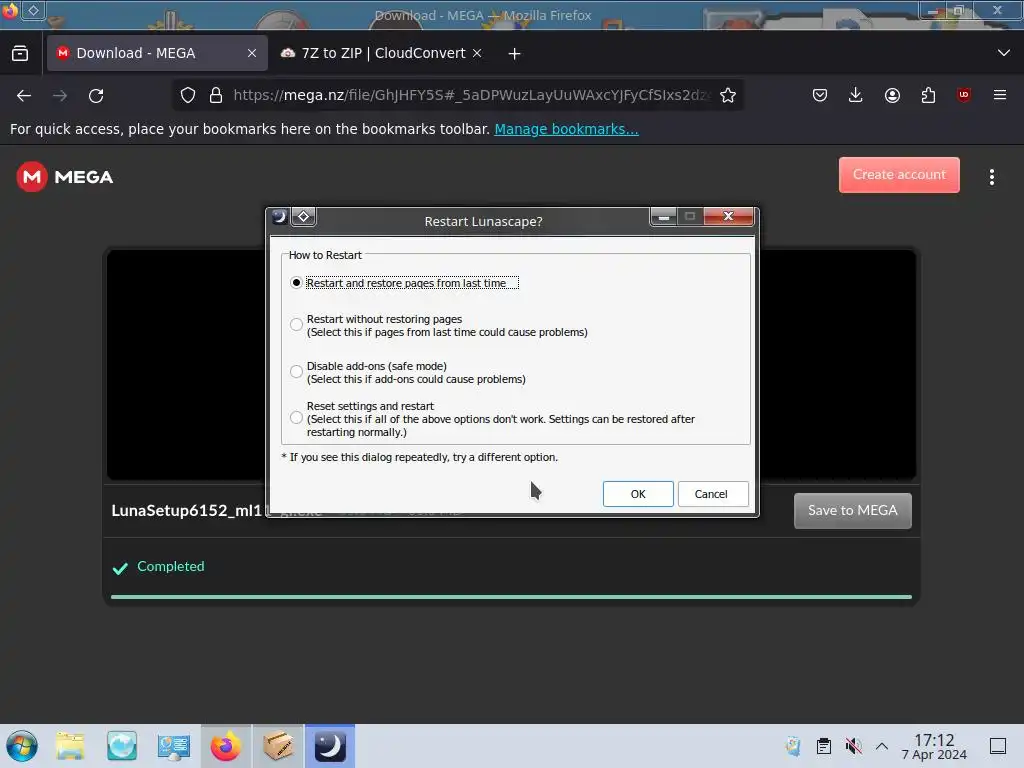
Task: Click dialog title bar diamond icon
Action: point(304,216)
